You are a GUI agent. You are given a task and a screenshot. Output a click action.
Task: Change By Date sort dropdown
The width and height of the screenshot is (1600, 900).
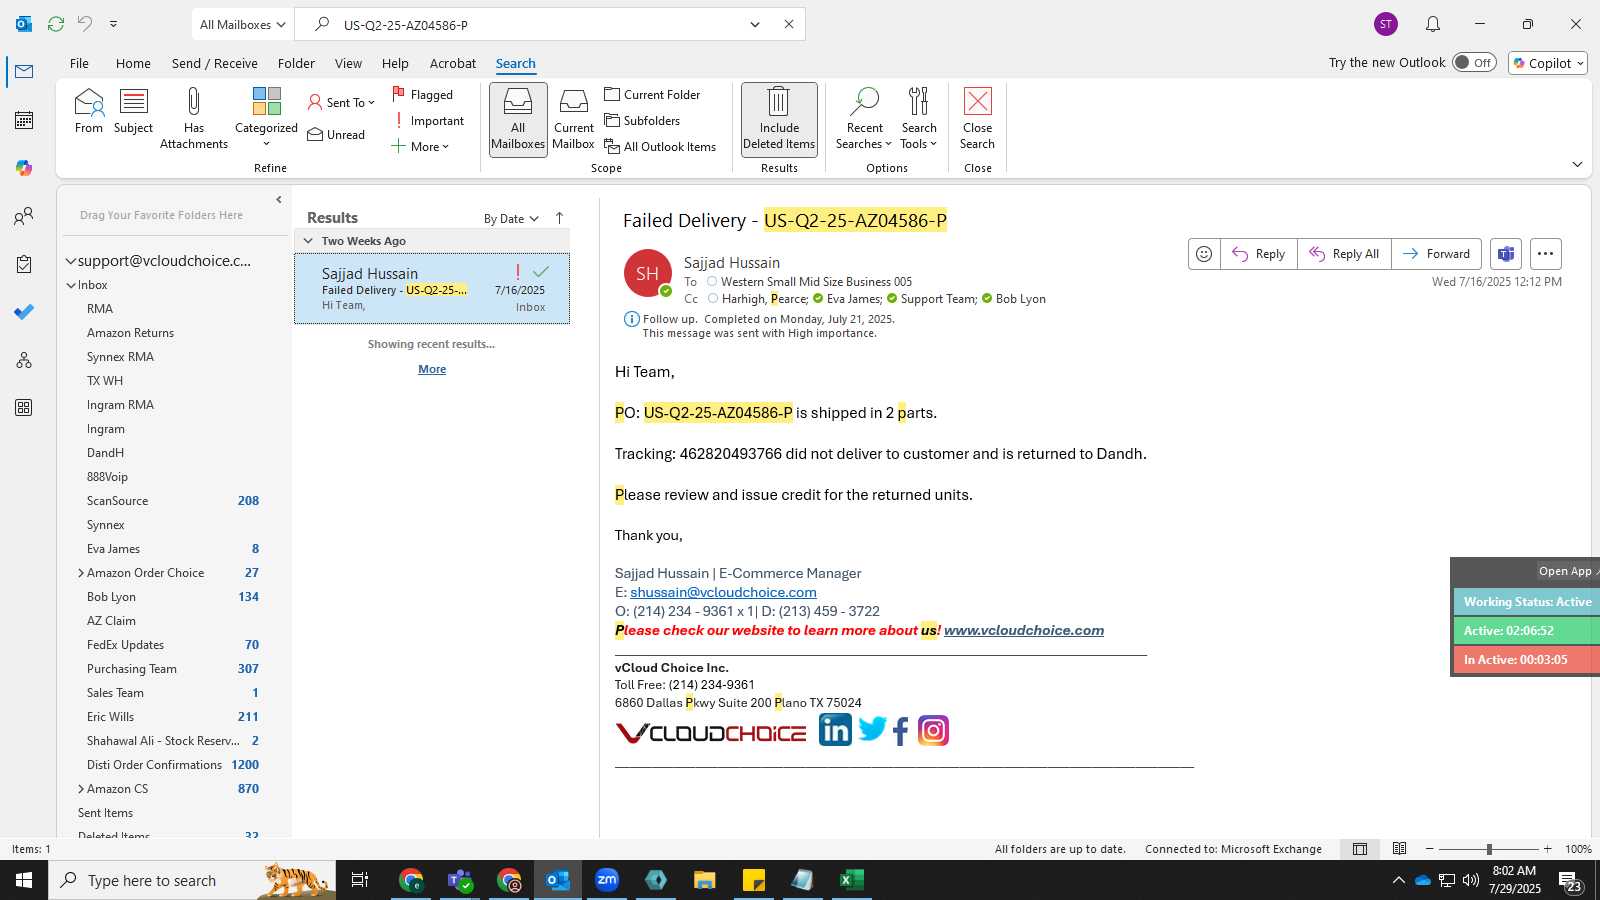[511, 218]
